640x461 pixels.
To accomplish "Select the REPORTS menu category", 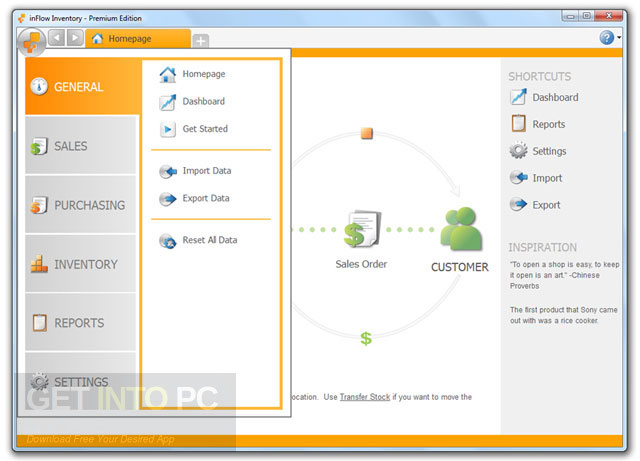I will click(80, 323).
